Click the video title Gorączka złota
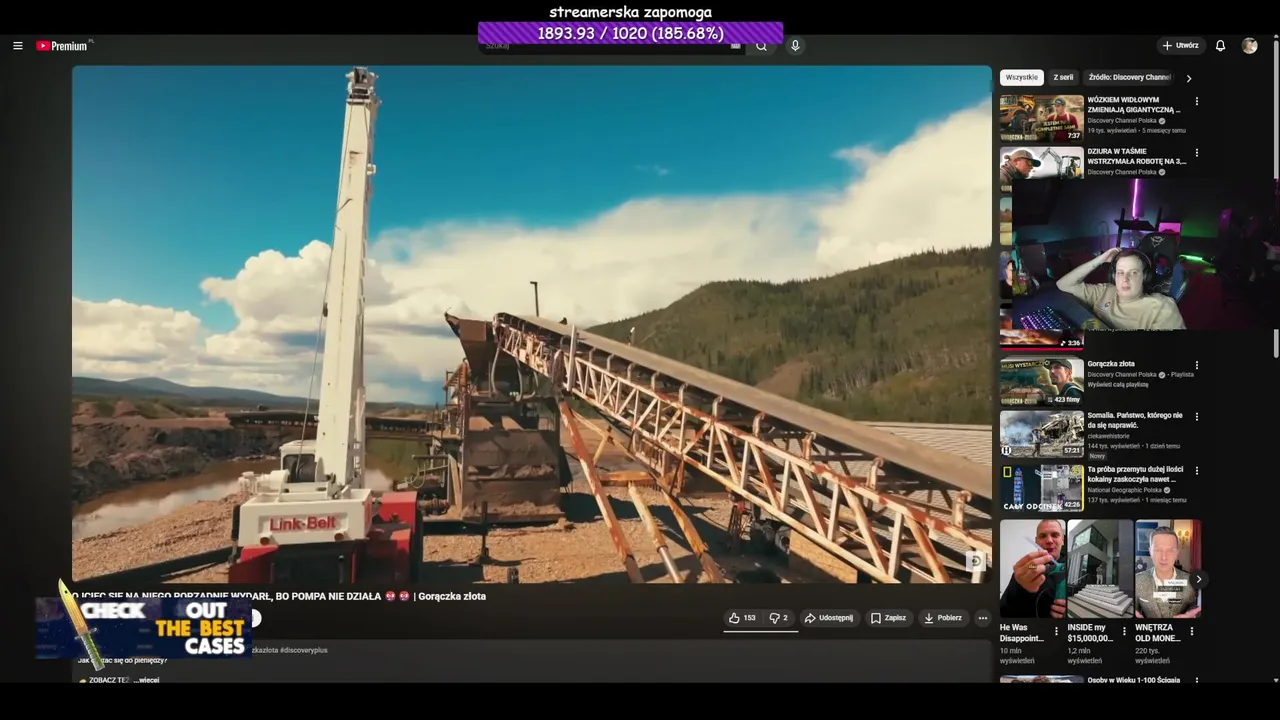Viewport: 1280px width, 720px height. tap(278, 596)
